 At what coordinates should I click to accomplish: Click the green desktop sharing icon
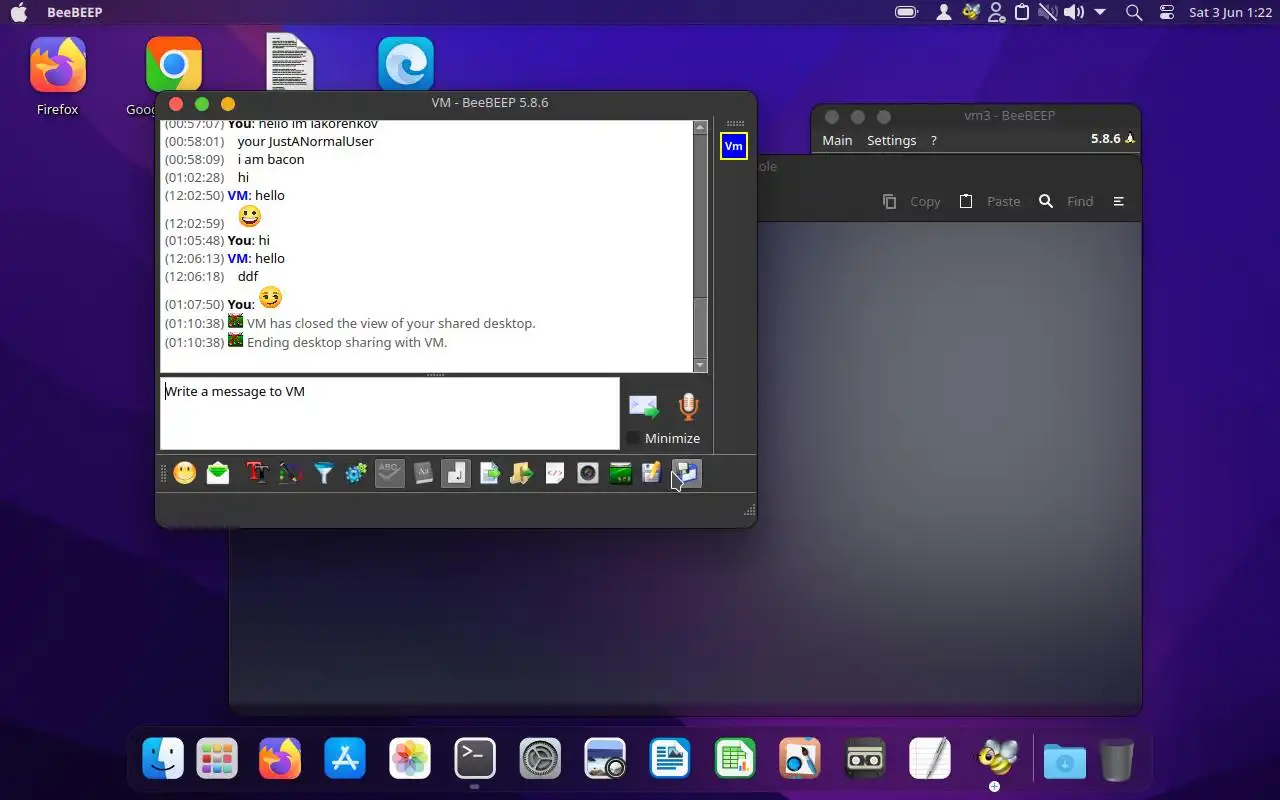[621, 473]
